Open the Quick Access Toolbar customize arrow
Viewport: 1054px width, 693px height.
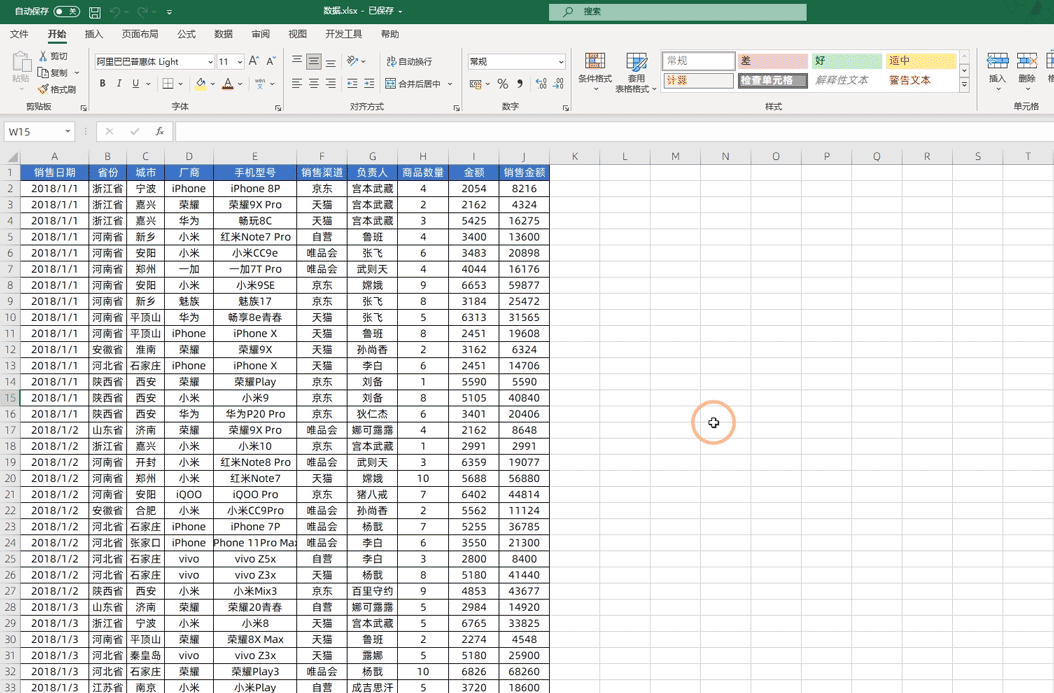169,12
